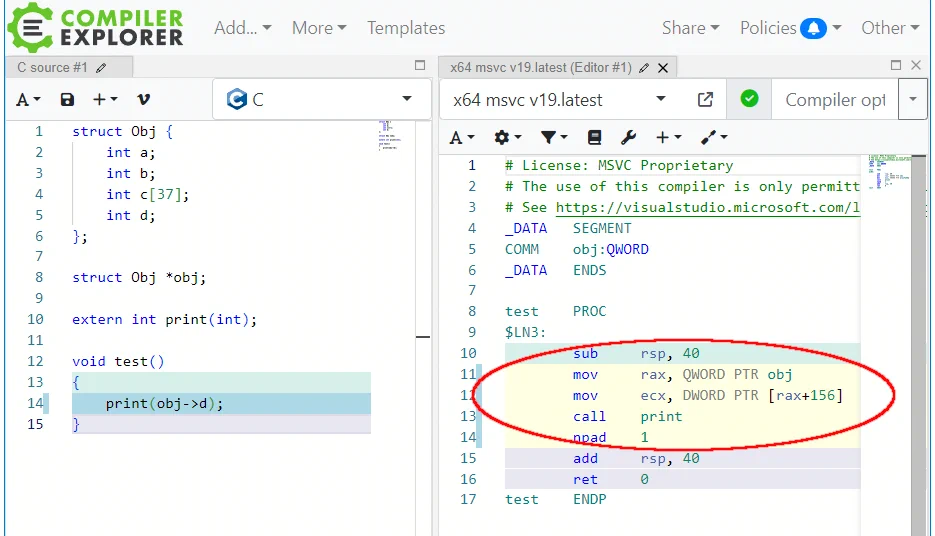
Task: Open compiler overrides wrench icon
Action: pos(628,138)
